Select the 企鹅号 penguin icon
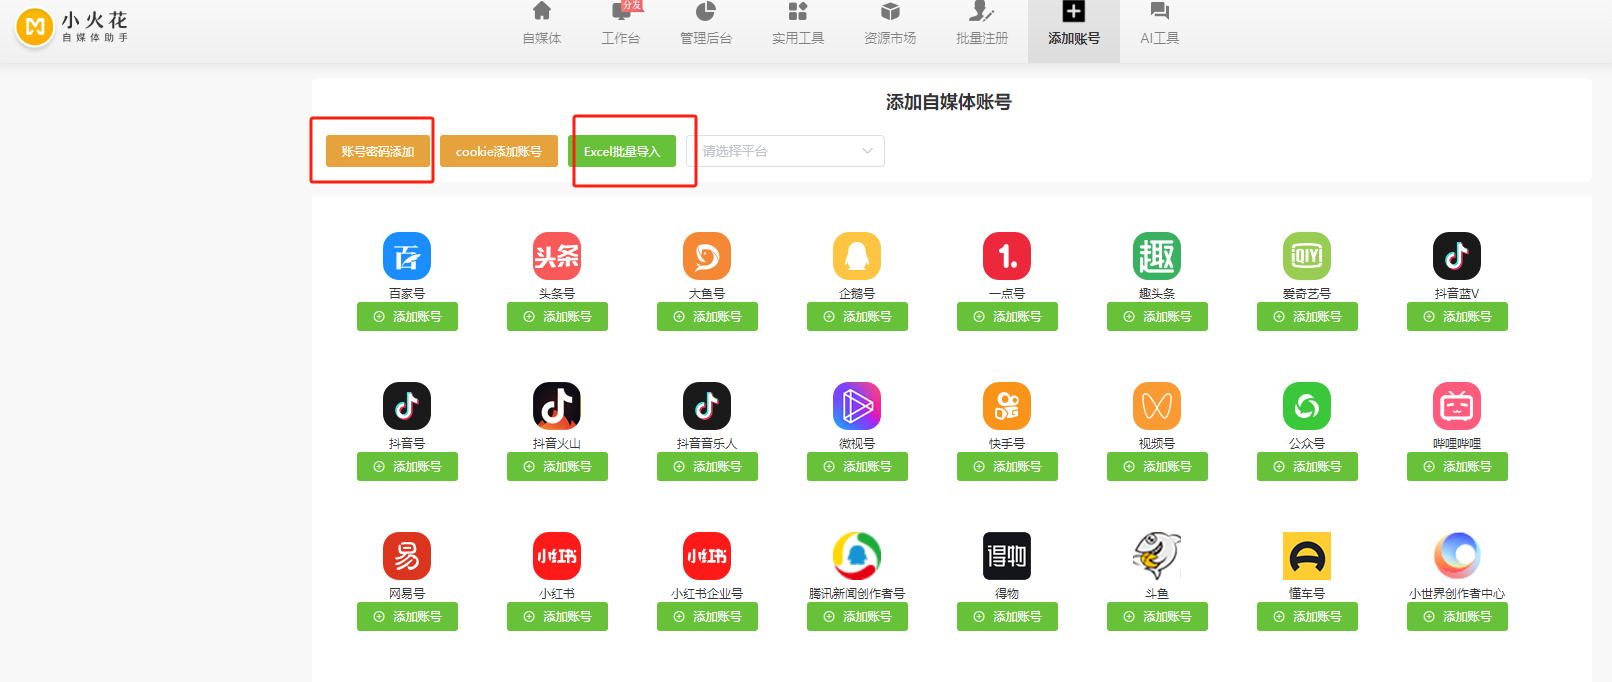This screenshot has width=1612, height=682. click(857, 256)
